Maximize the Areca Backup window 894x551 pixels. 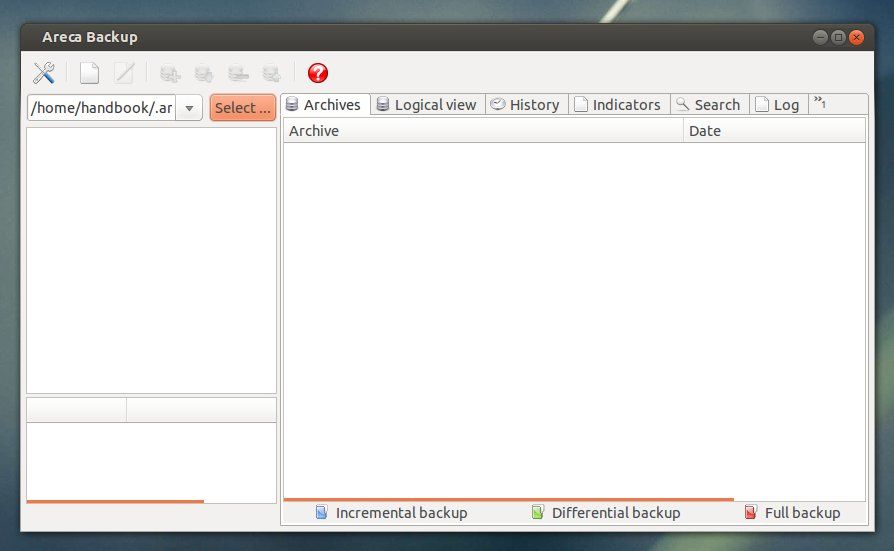coord(838,38)
